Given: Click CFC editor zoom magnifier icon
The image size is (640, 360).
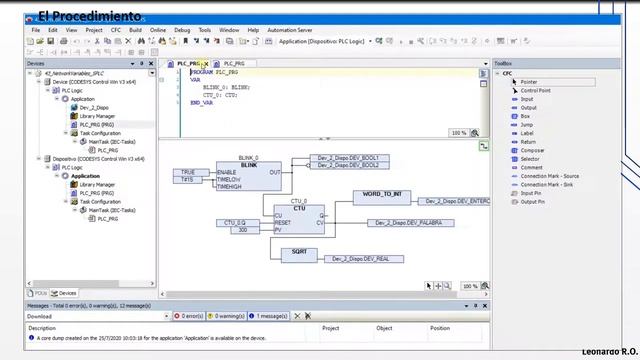Looking at the screenshot, I should tap(485, 286).
